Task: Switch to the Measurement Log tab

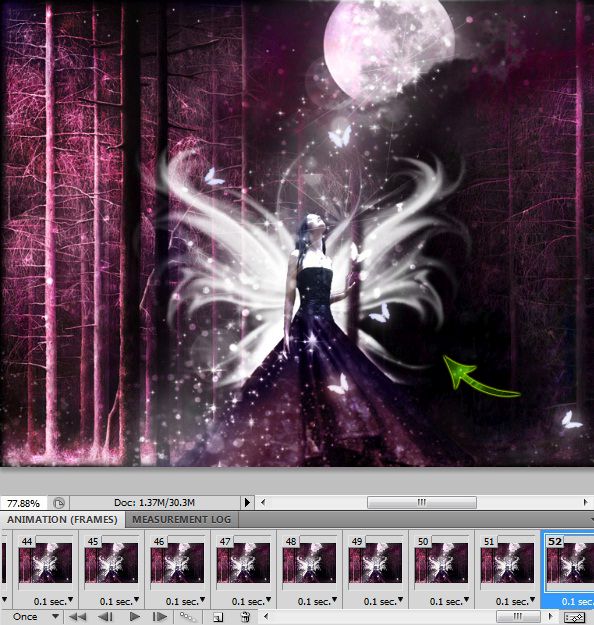Action: click(181, 519)
